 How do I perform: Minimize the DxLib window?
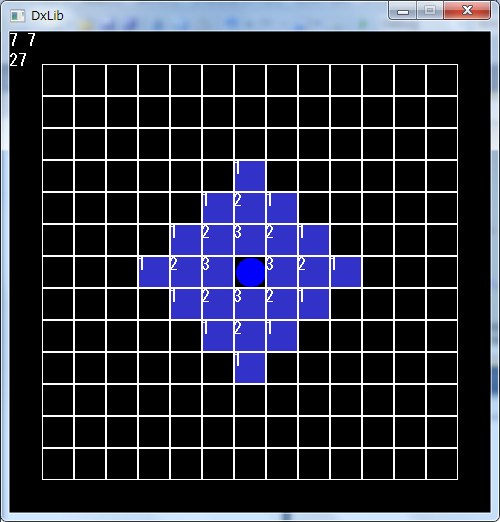pyautogui.click(x=403, y=11)
